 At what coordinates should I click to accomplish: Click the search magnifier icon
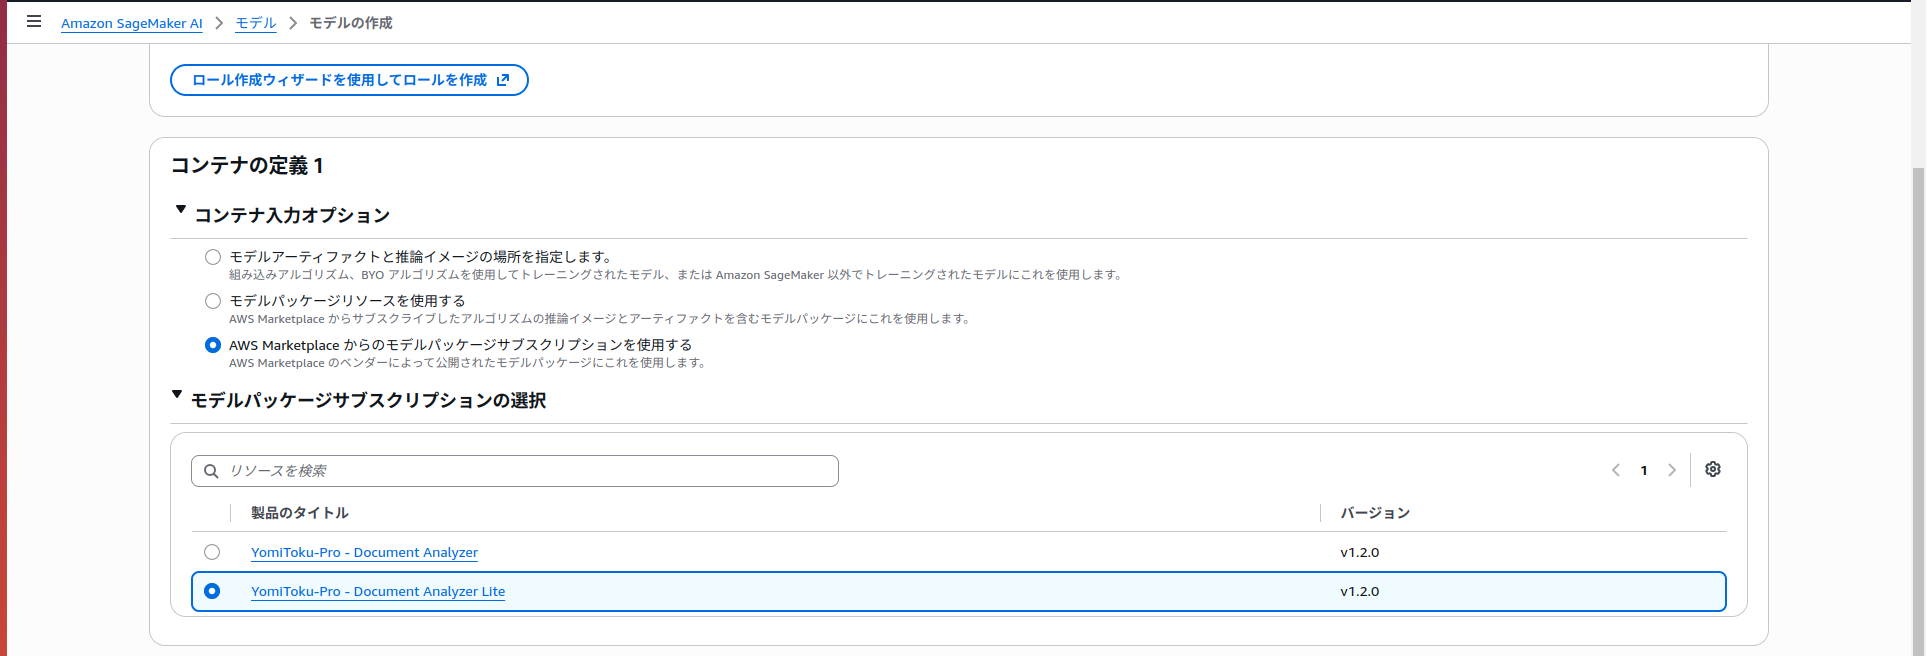pos(211,471)
